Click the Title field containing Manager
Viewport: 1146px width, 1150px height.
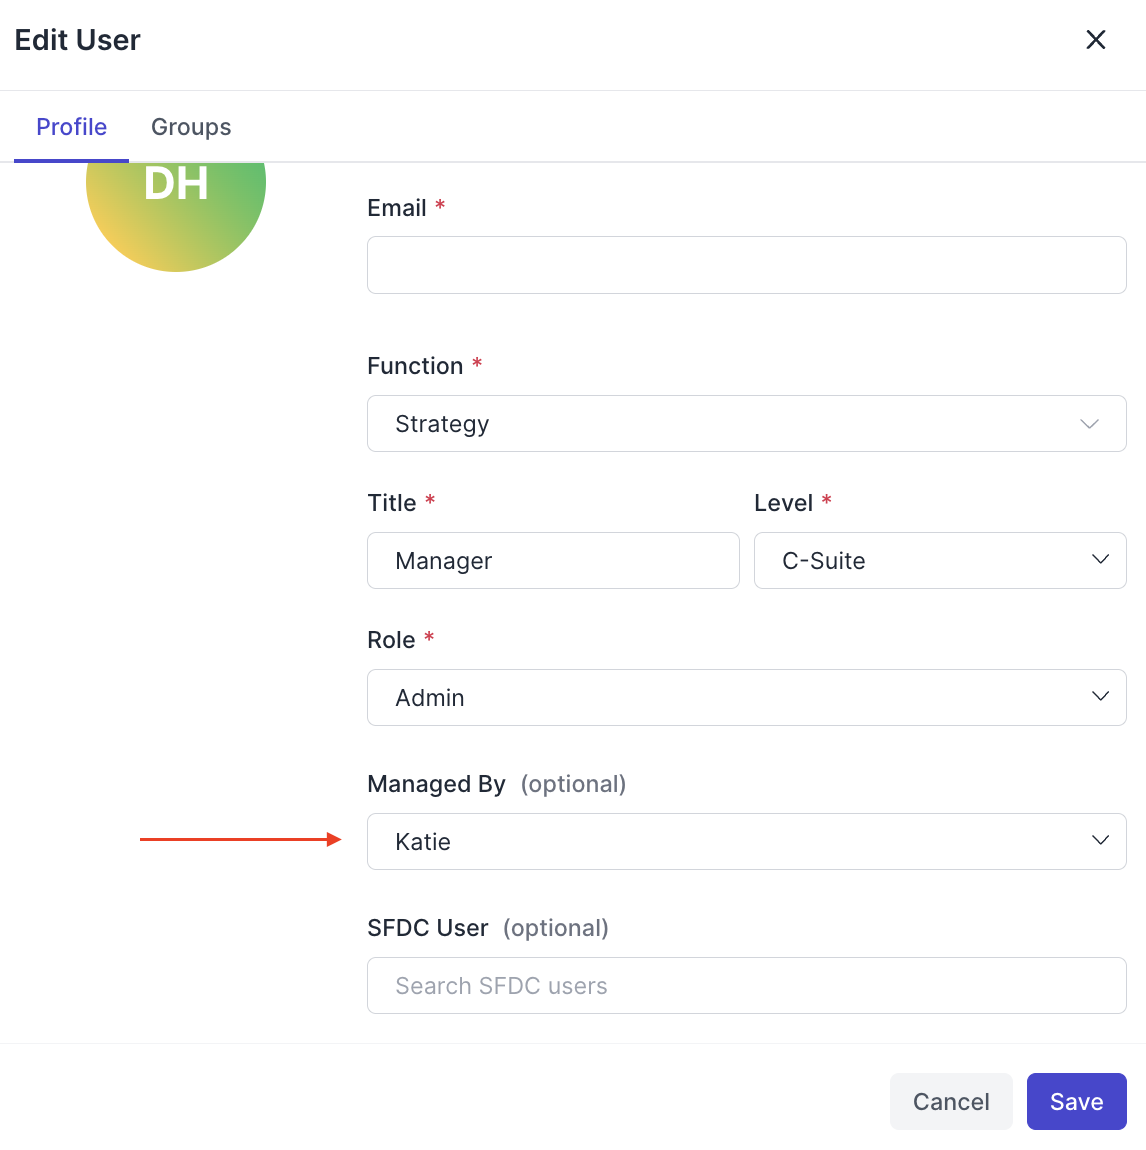click(x=553, y=561)
